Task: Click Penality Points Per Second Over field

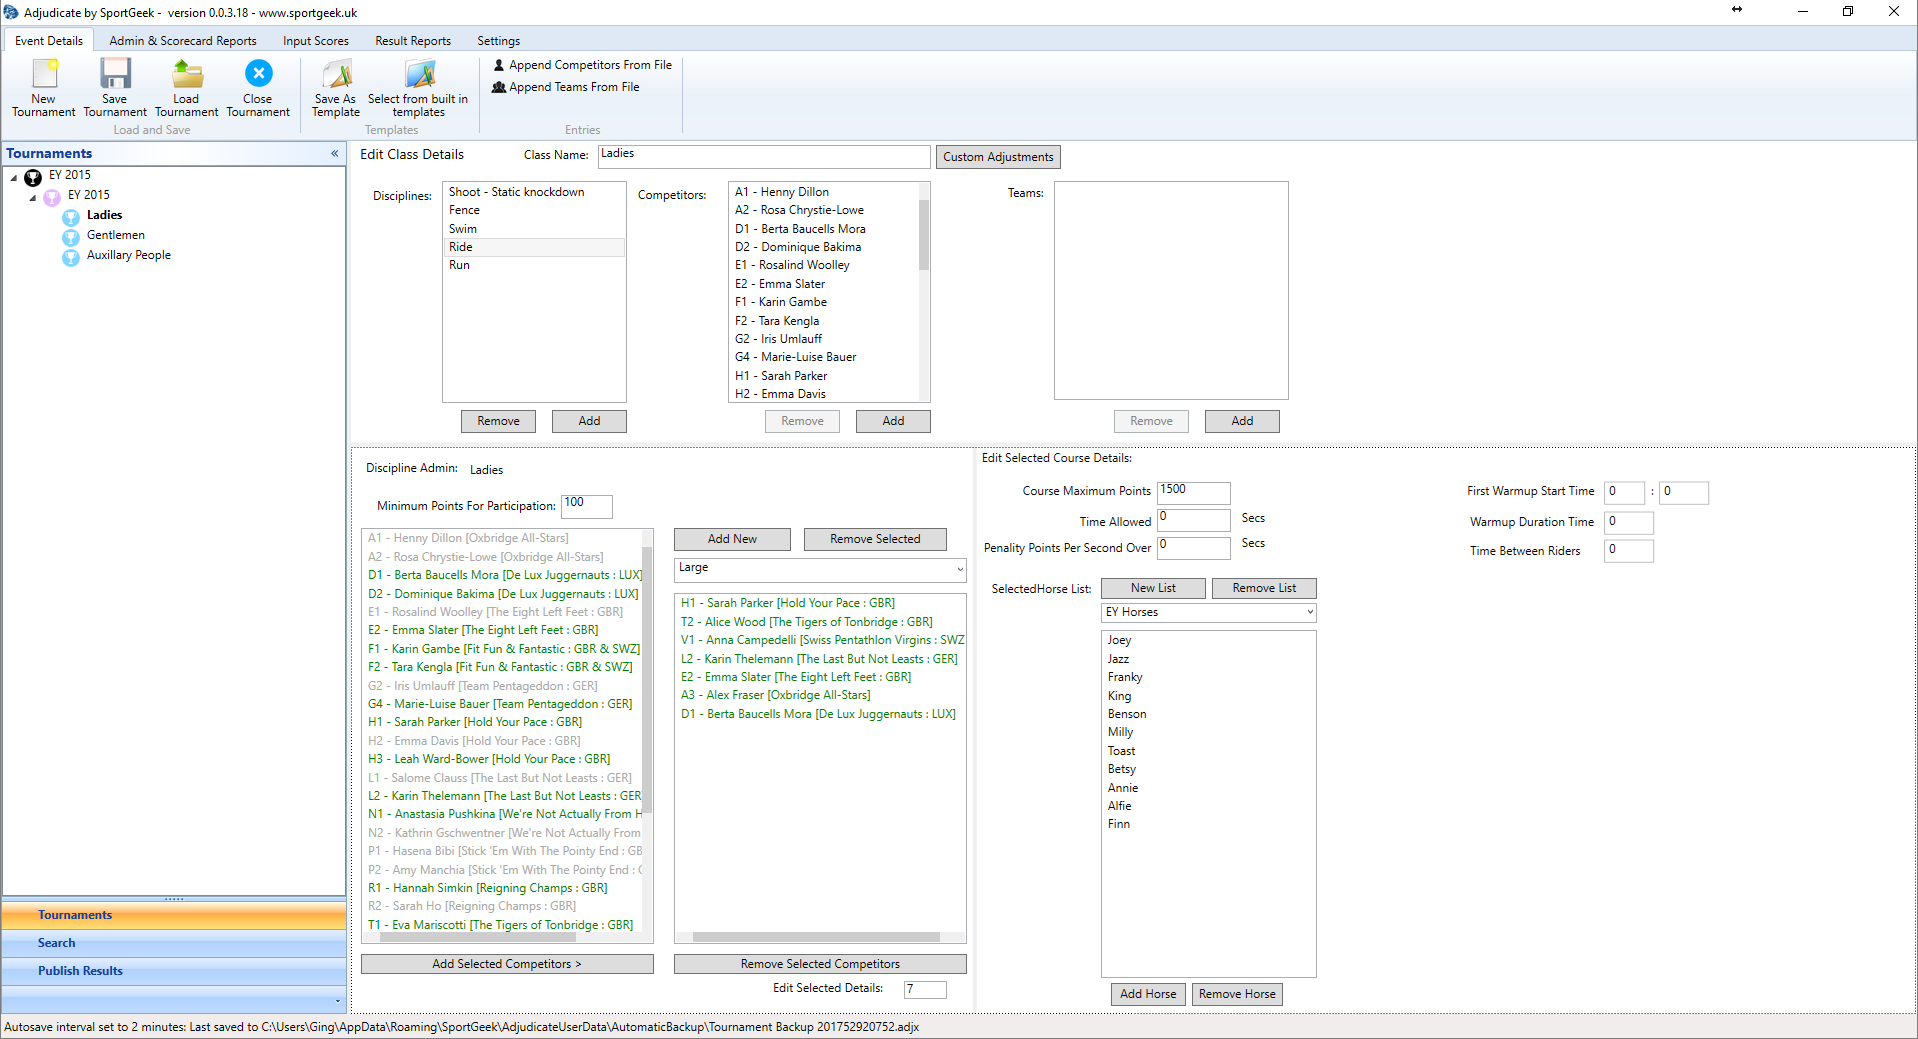Action: [1194, 548]
